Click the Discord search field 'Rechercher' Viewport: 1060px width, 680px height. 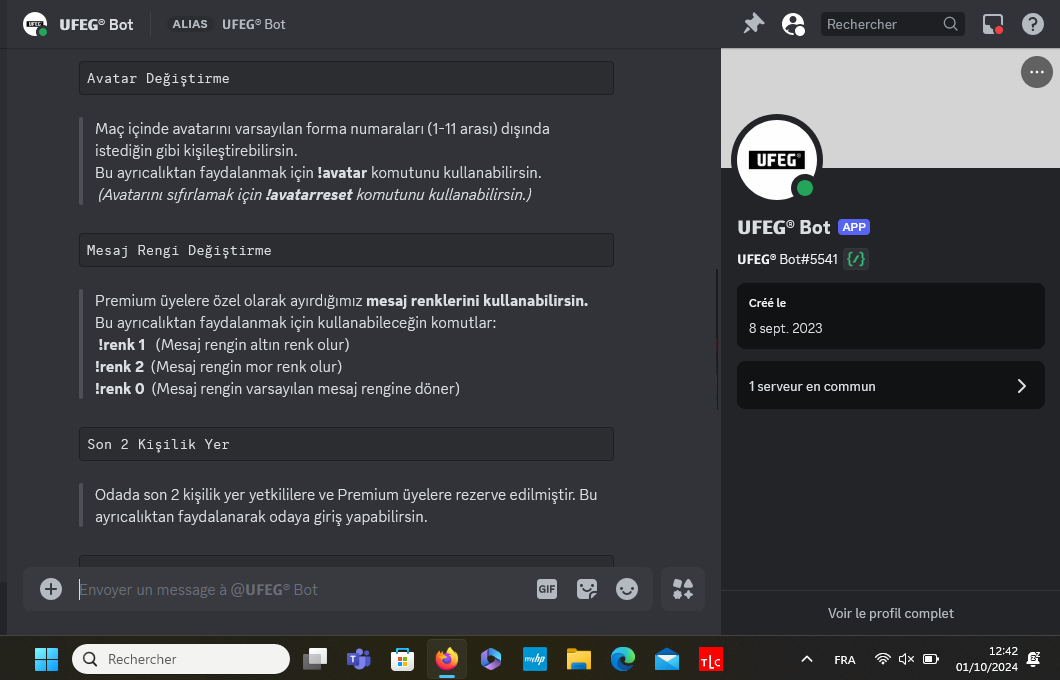point(880,24)
